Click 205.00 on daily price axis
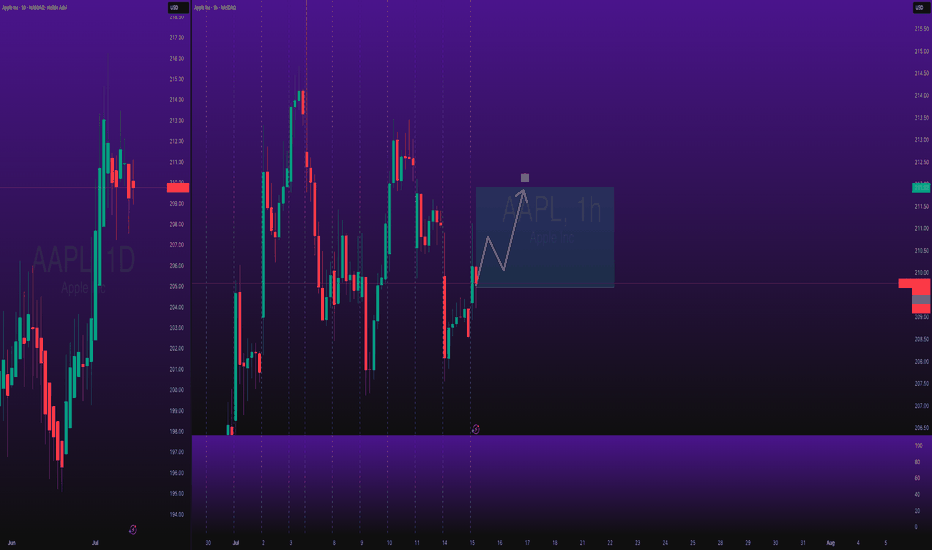 click(177, 287)
